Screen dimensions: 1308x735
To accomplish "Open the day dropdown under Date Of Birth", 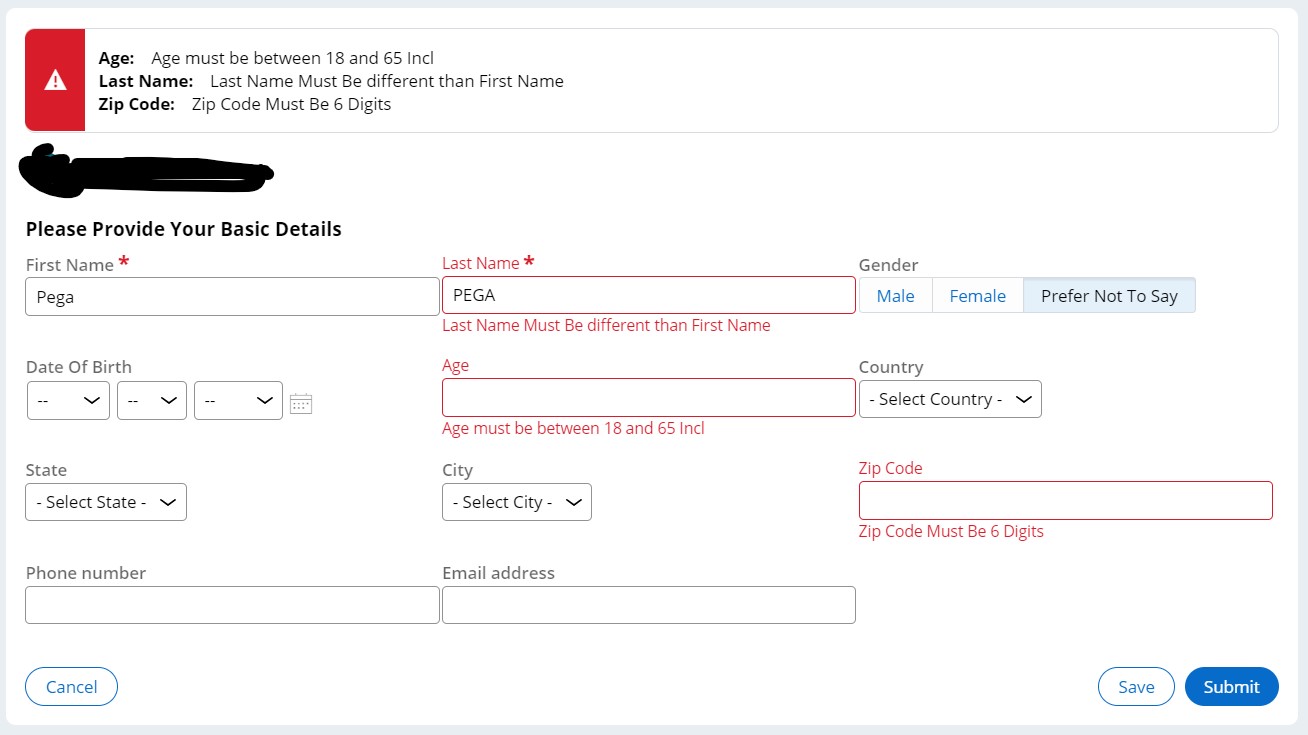I will [x=68, y=400].
